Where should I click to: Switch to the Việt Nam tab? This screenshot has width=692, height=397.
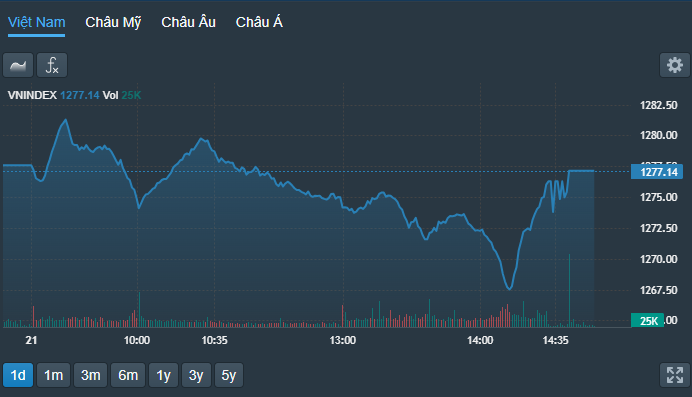pos(37,22)
